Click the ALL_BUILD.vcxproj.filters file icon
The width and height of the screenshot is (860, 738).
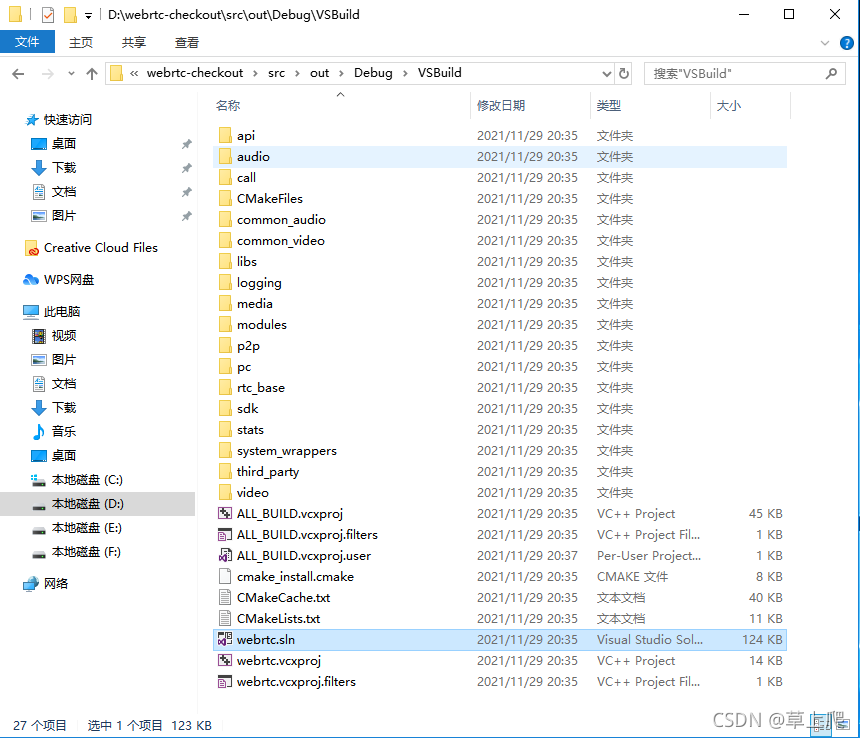click(x=225, y=535)
